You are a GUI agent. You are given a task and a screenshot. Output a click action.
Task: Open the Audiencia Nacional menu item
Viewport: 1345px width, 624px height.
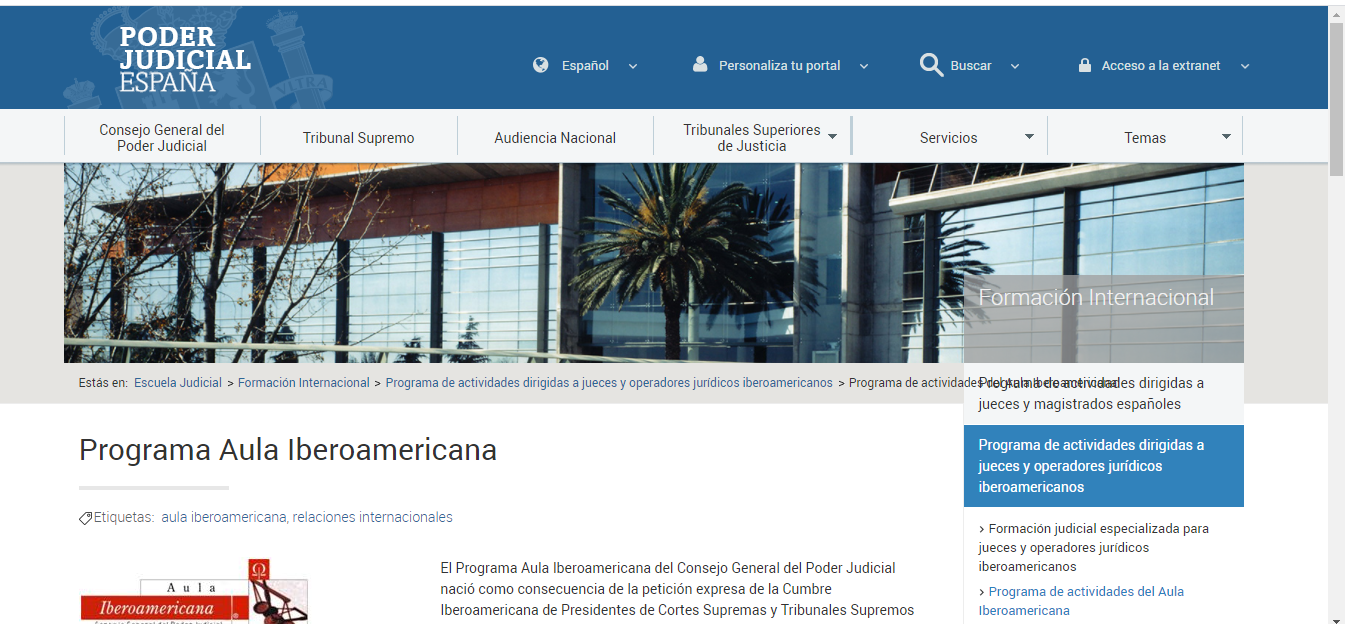[555, 138]
